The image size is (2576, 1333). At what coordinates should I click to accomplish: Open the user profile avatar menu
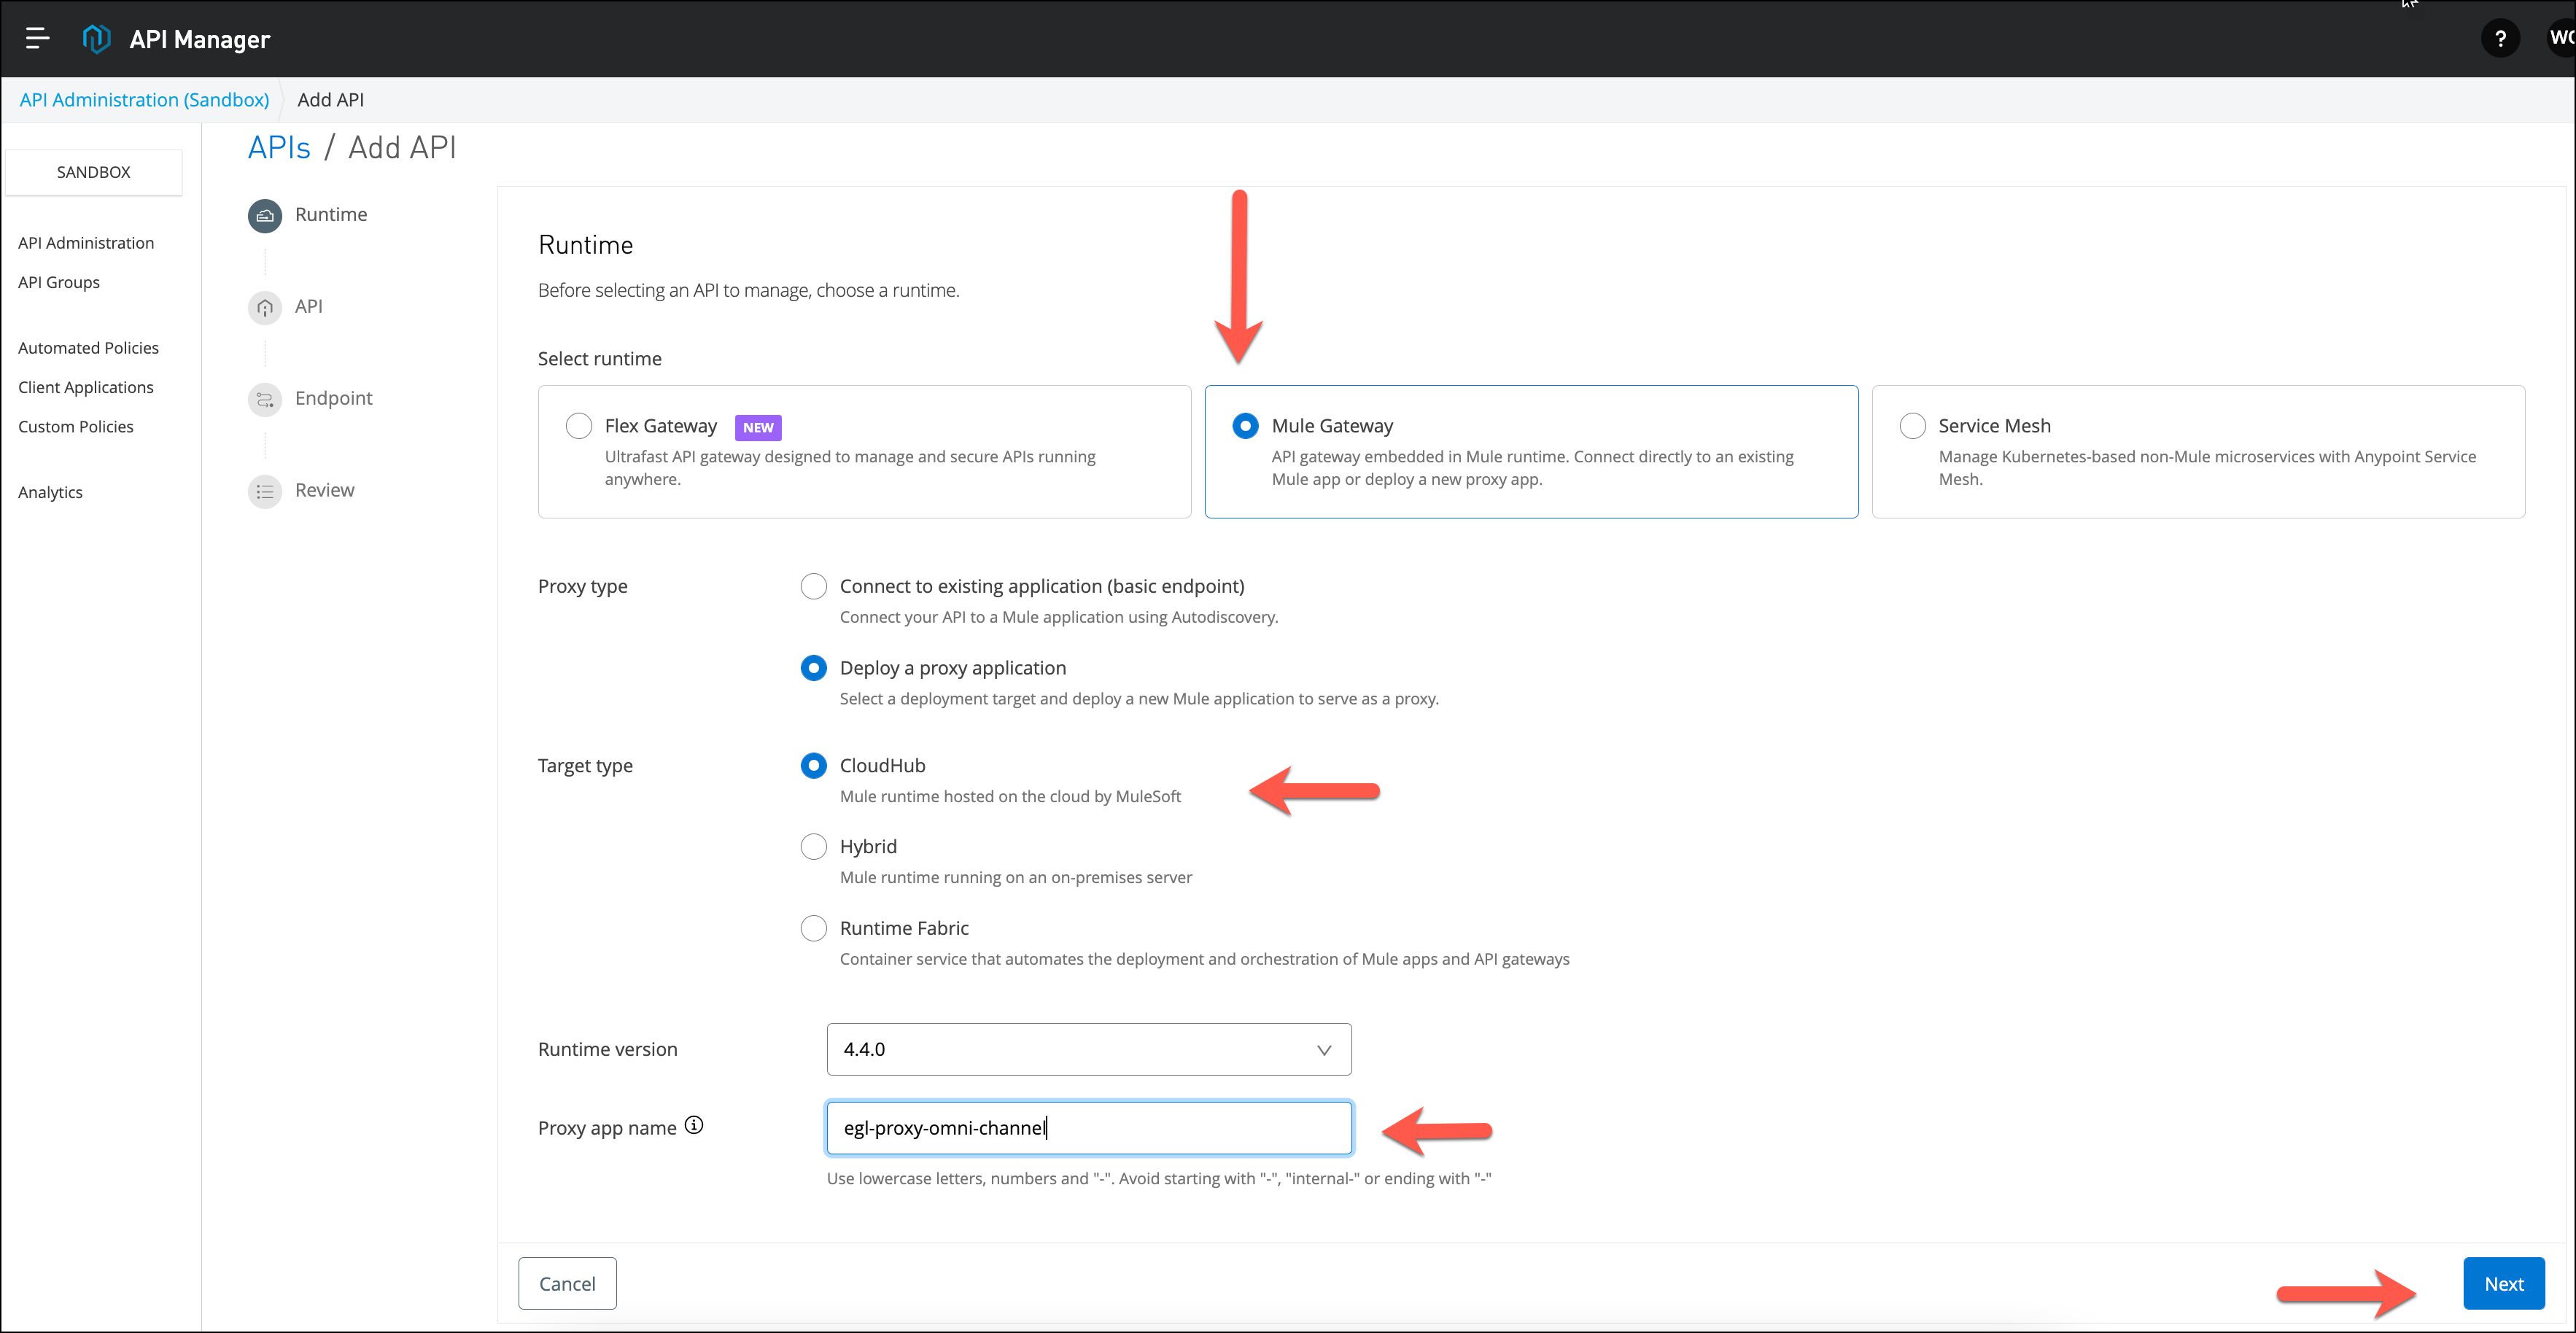pyautogui.click(x=2561, y=38)
